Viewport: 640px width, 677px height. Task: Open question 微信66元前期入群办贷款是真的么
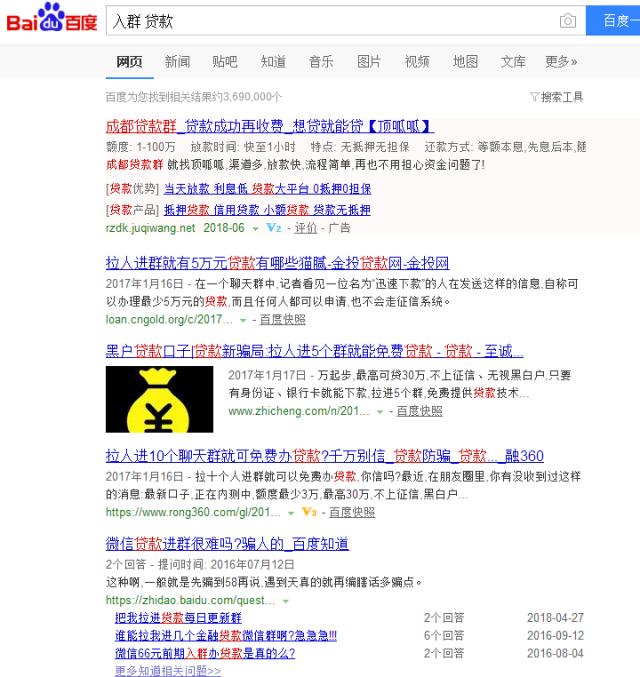205,653
